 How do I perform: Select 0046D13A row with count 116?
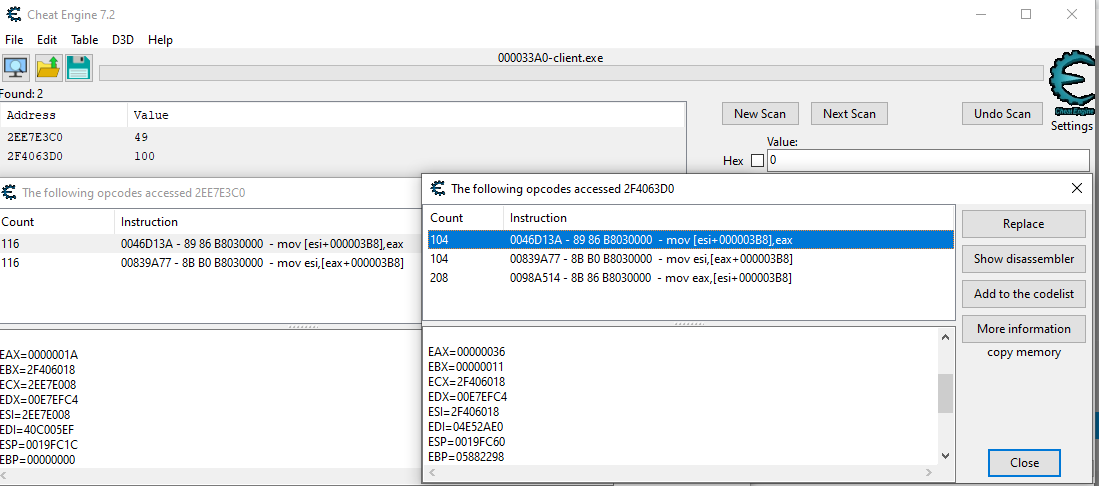pos(210,243)
